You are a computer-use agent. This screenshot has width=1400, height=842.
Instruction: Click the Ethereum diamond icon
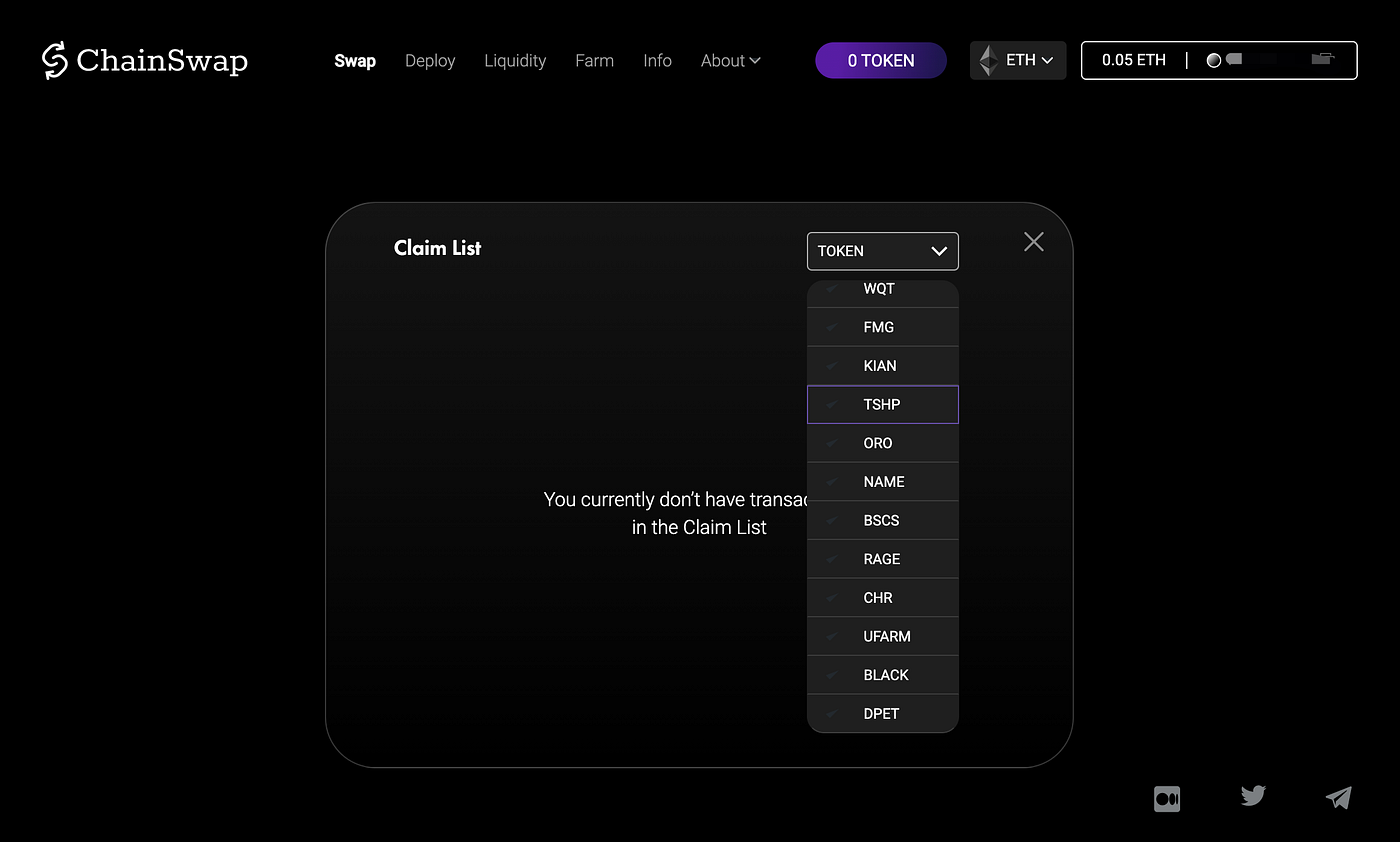[x=988, y=60]
